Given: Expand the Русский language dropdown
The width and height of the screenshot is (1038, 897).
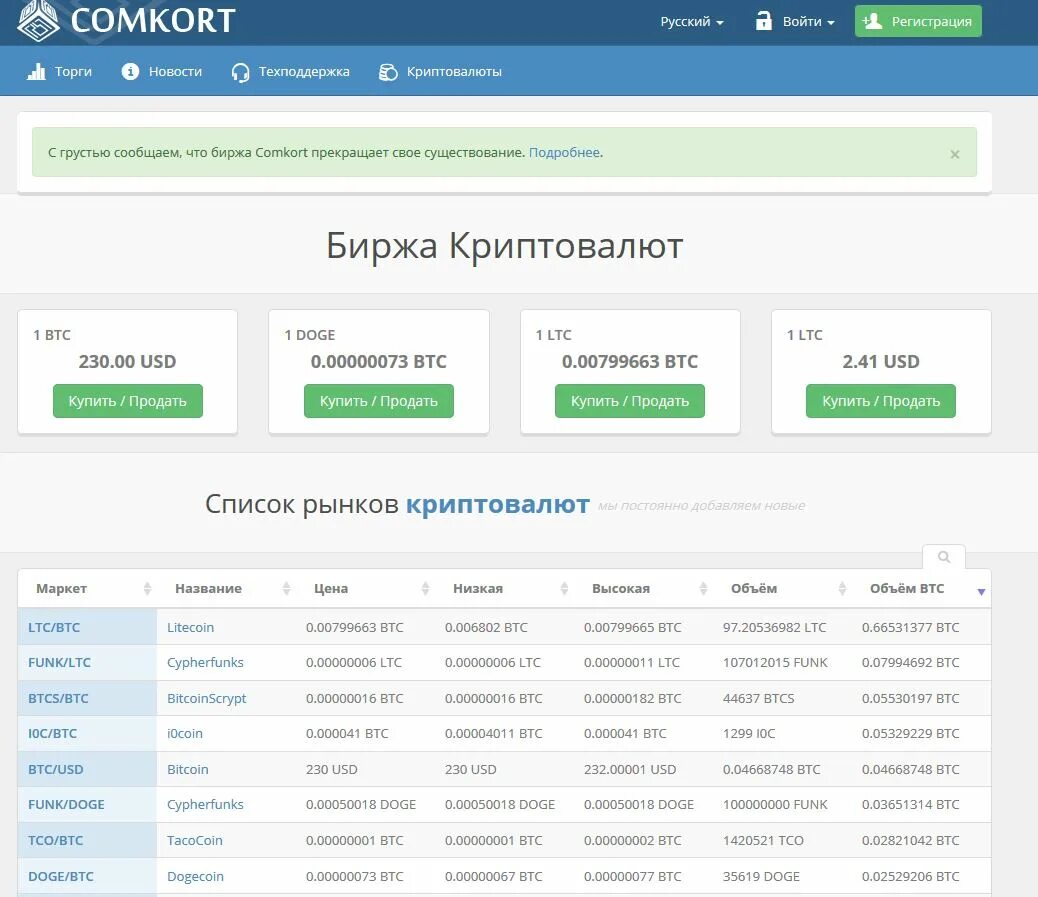Looking at the screenshot, I should coord(692,22).
